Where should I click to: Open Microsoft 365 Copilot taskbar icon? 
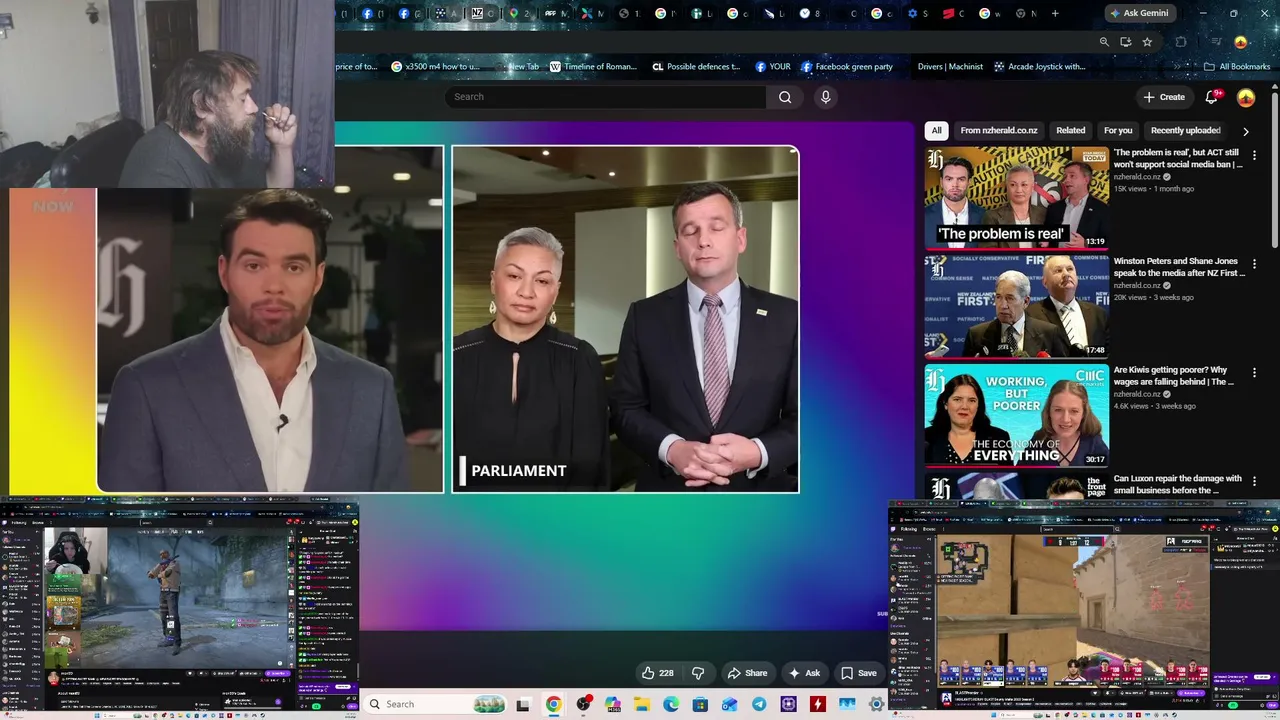coord(612,704)
